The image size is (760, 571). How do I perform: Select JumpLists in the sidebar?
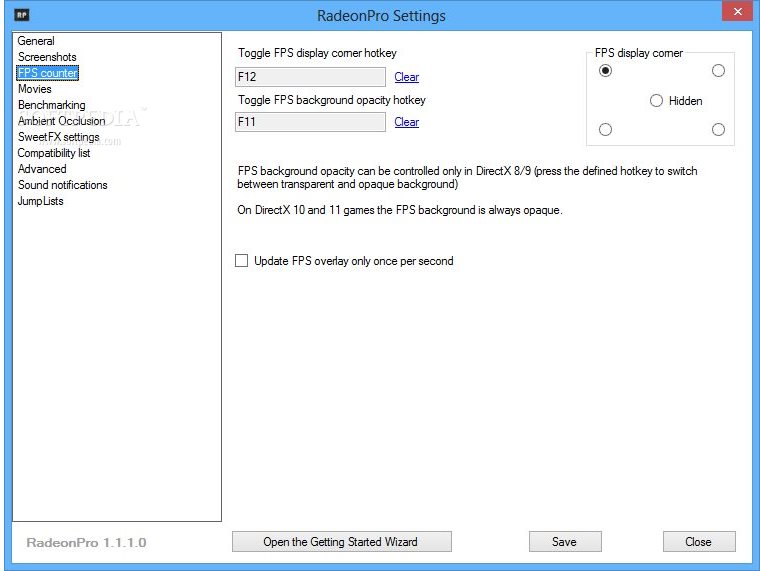coord(40,201)
